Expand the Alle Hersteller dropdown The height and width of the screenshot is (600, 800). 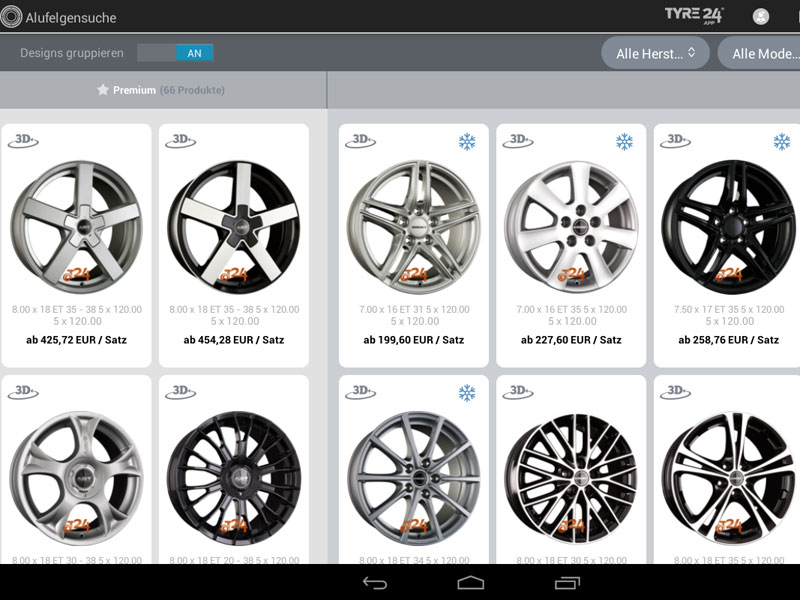[655, 53]
